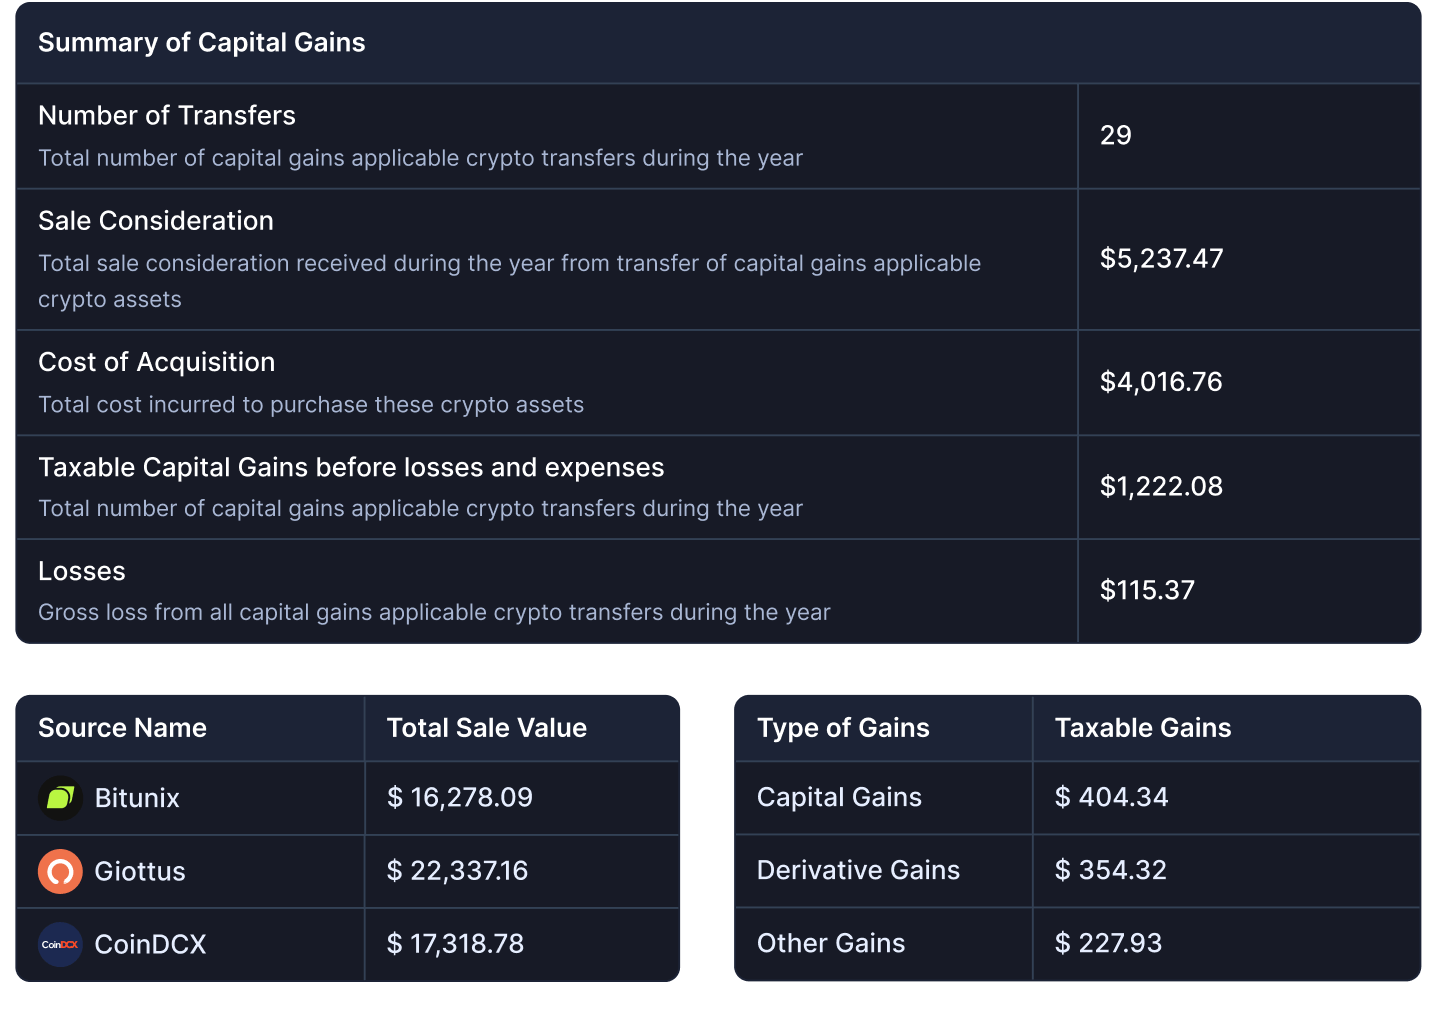
Task: Click the Taxable Gains column header
Action: click(1143, 728)
